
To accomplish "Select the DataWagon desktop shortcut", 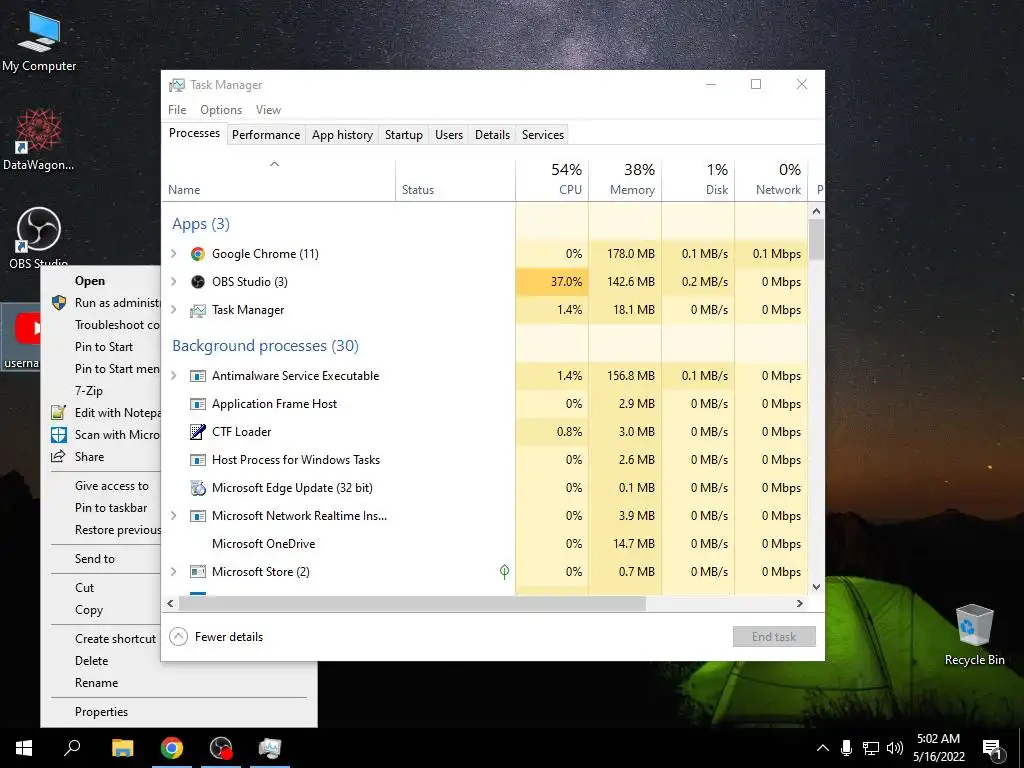I will 39,139.
